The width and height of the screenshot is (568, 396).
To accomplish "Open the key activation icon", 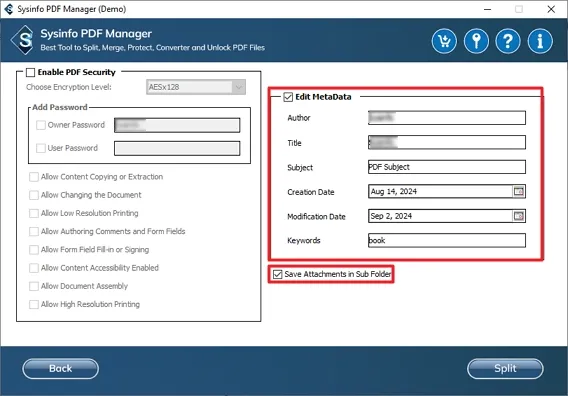I will click(x=476, y=41).
